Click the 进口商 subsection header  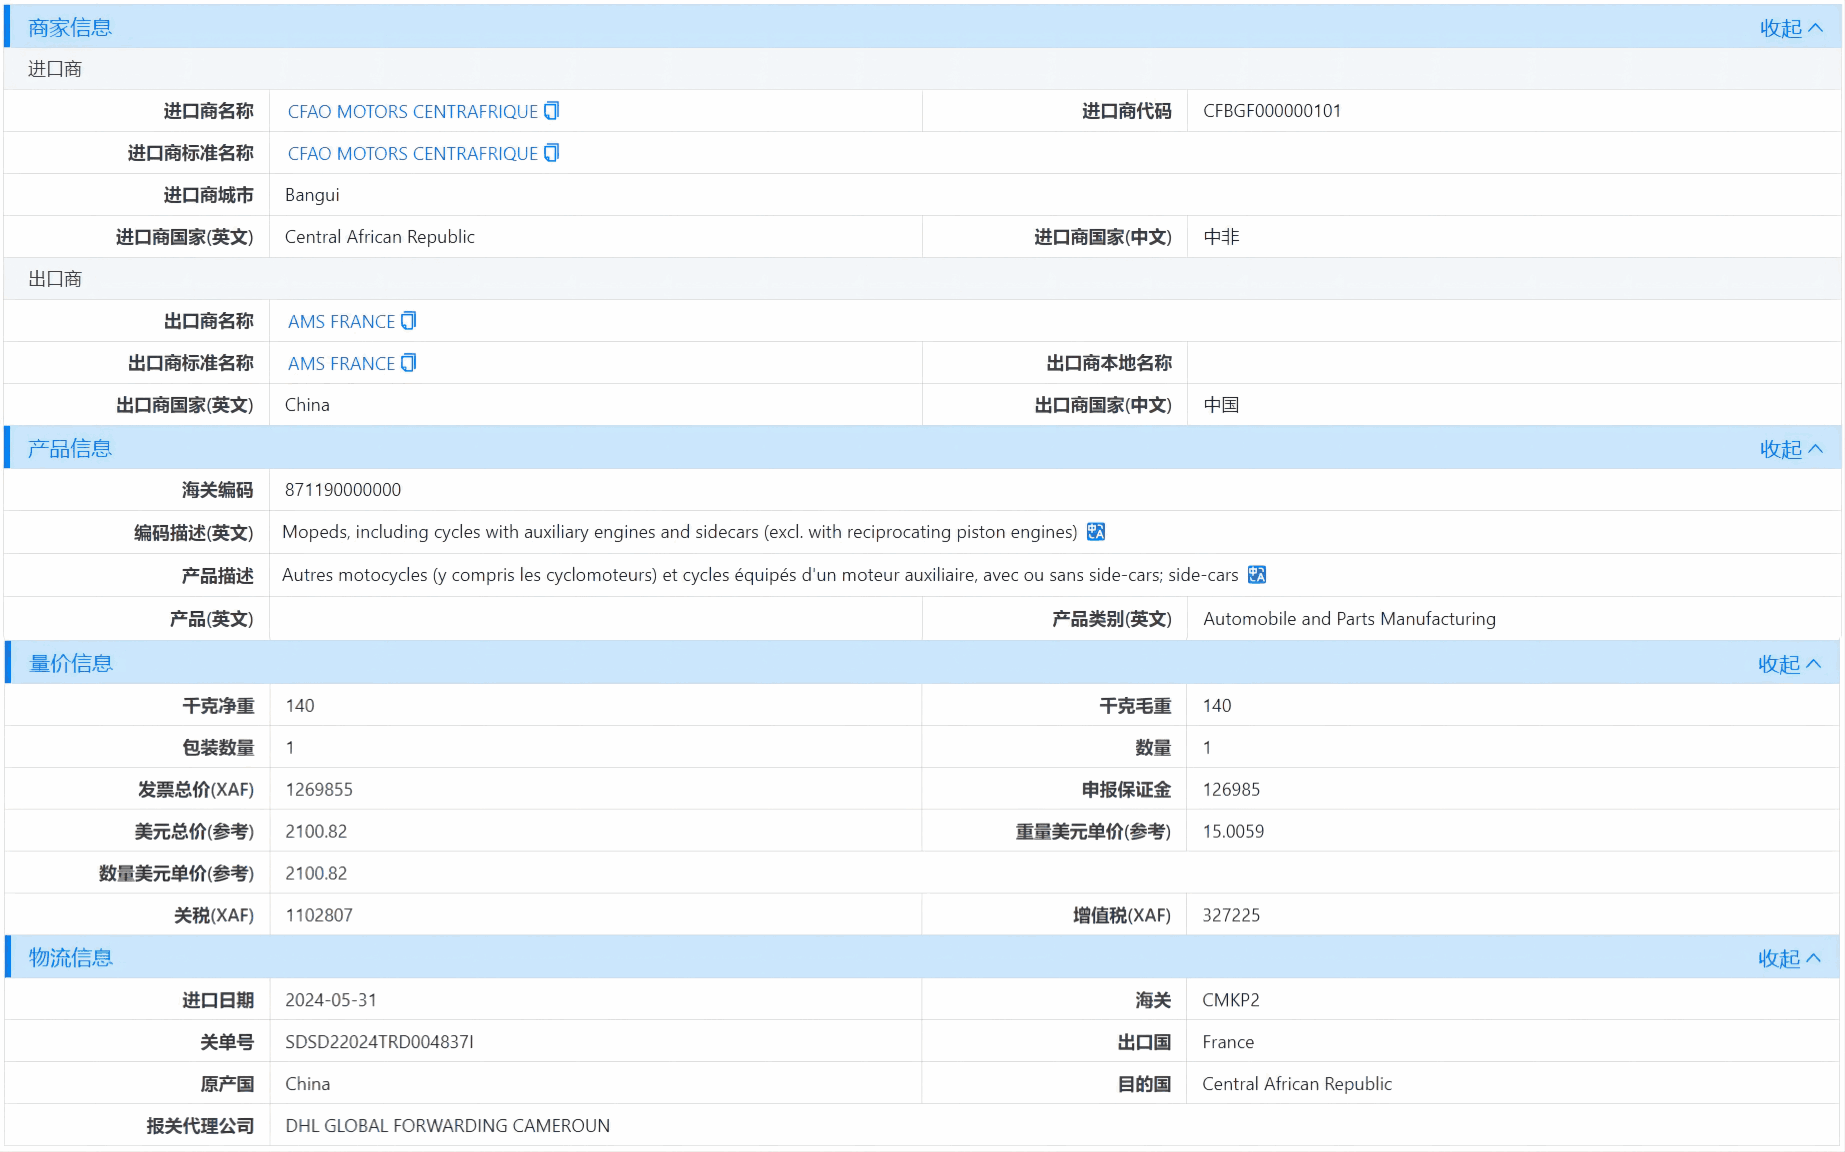pos(55,68)
